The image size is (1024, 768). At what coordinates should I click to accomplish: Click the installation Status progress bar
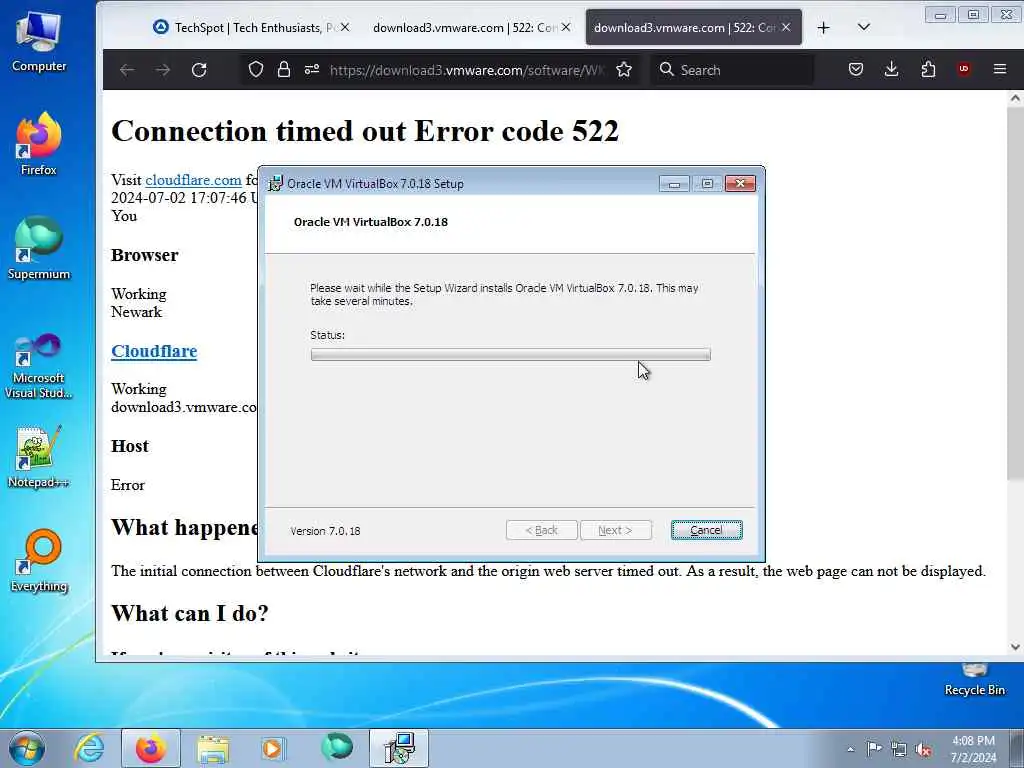[x=511, y=355]
